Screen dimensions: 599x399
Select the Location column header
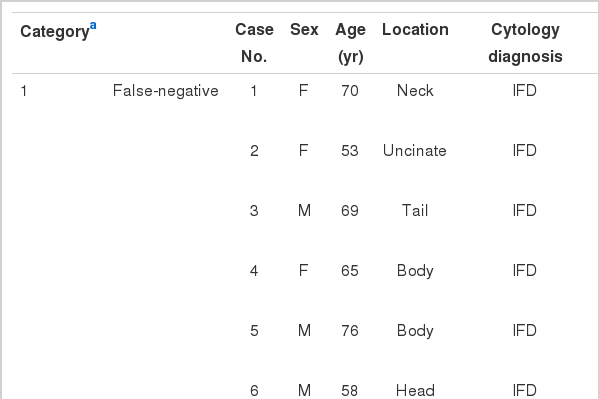415,29
